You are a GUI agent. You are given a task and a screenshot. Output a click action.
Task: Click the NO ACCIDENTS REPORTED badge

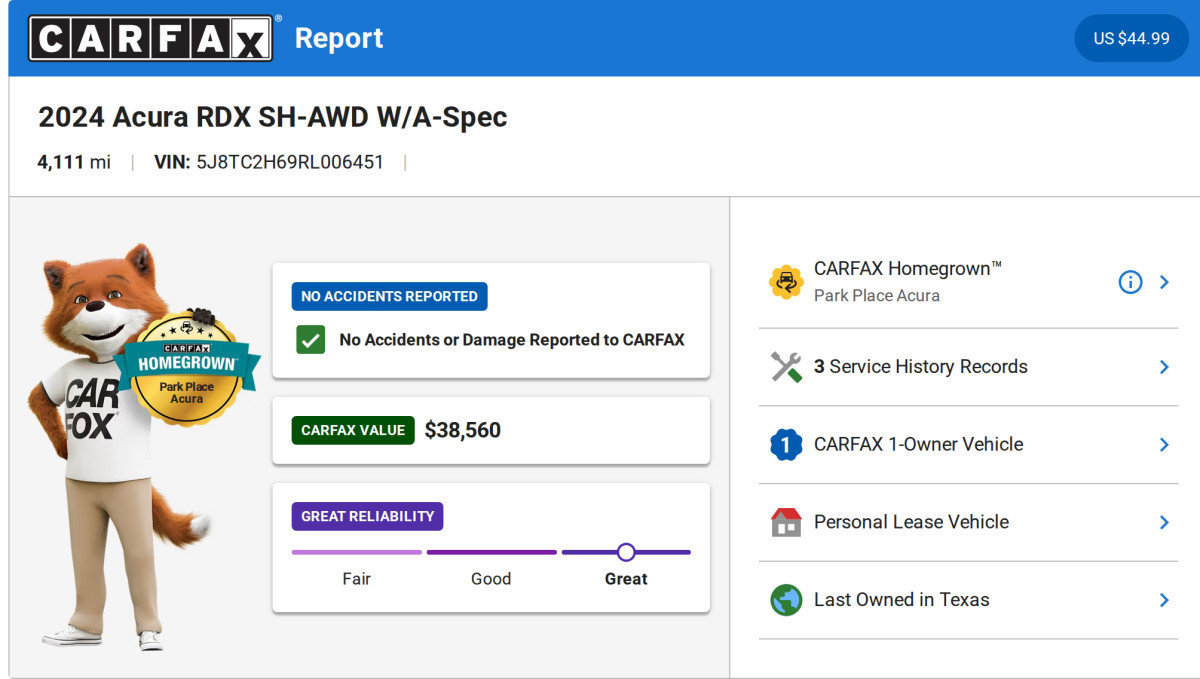tap(389, 296)
